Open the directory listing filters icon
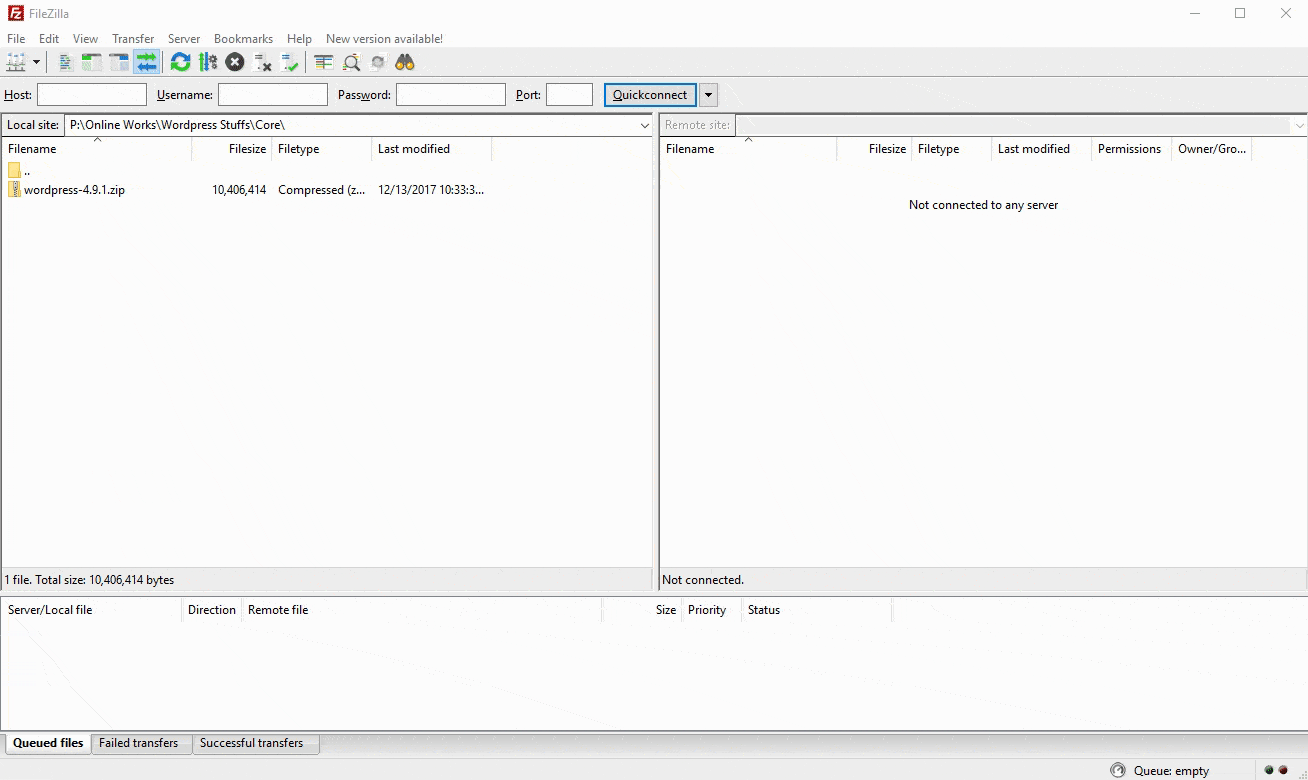The width and height of the screenshot is (1308, 780). (323, 62)
